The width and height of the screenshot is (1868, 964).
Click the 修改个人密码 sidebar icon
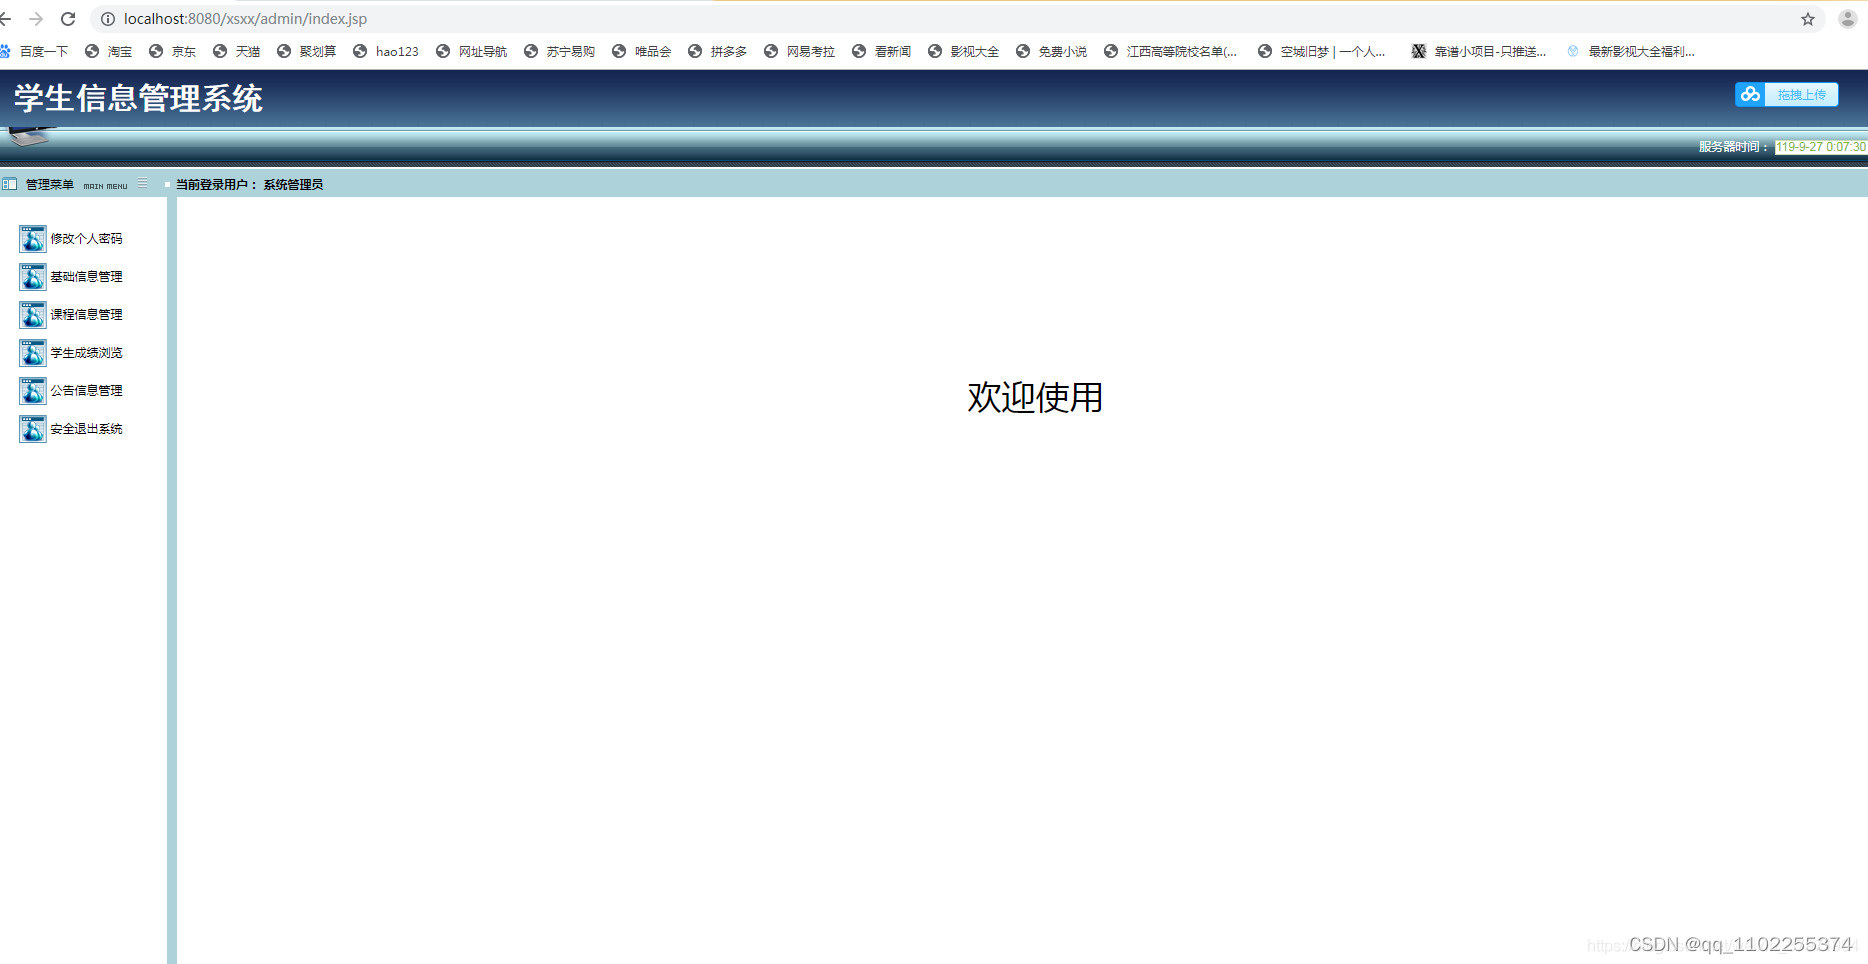(x=31, y=238)
